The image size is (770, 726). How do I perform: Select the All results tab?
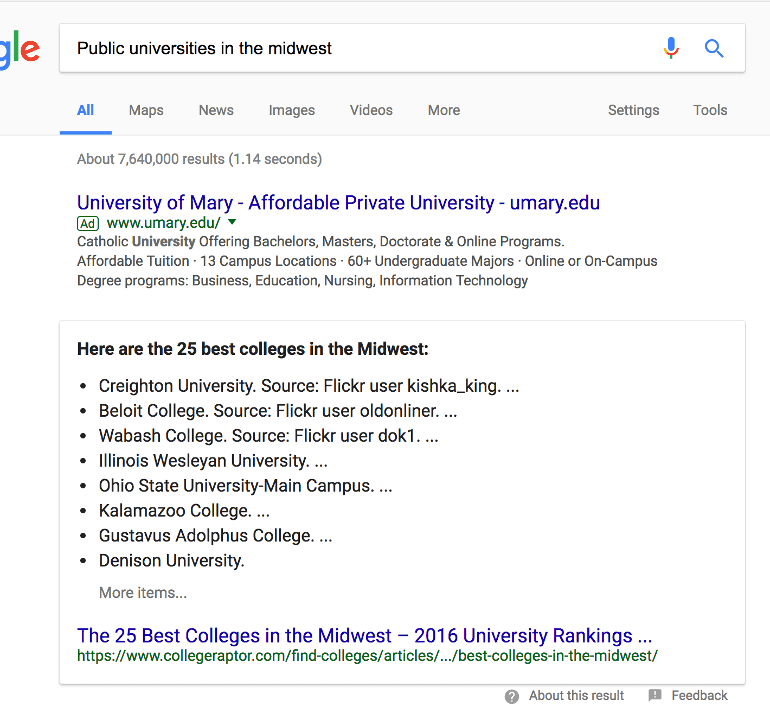[86, 110]
